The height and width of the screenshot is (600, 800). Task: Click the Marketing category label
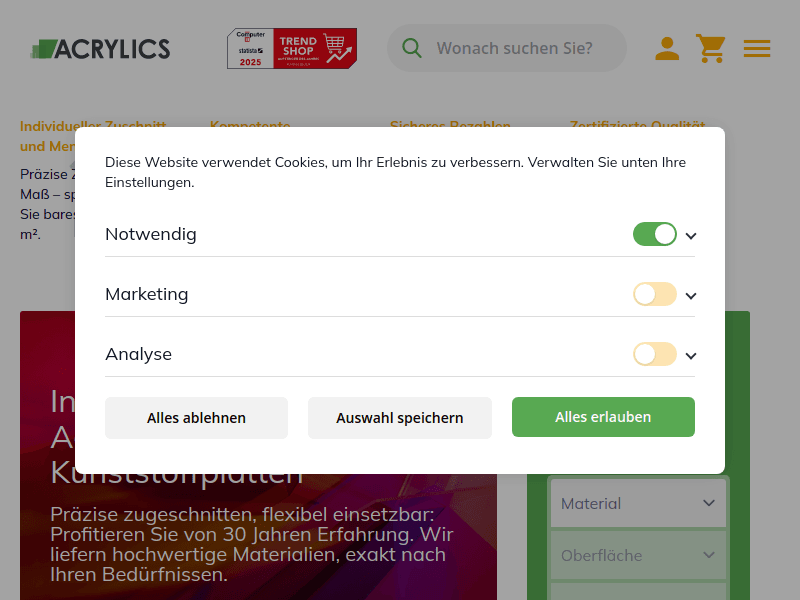147,294
